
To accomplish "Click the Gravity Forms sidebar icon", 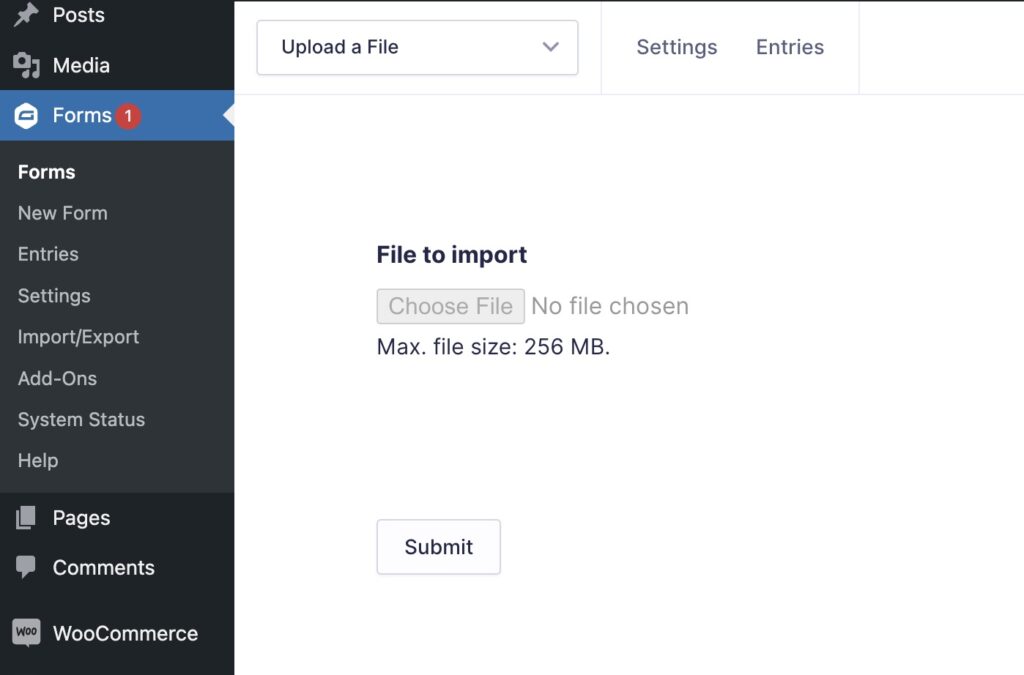I will (x=27, y=115).
